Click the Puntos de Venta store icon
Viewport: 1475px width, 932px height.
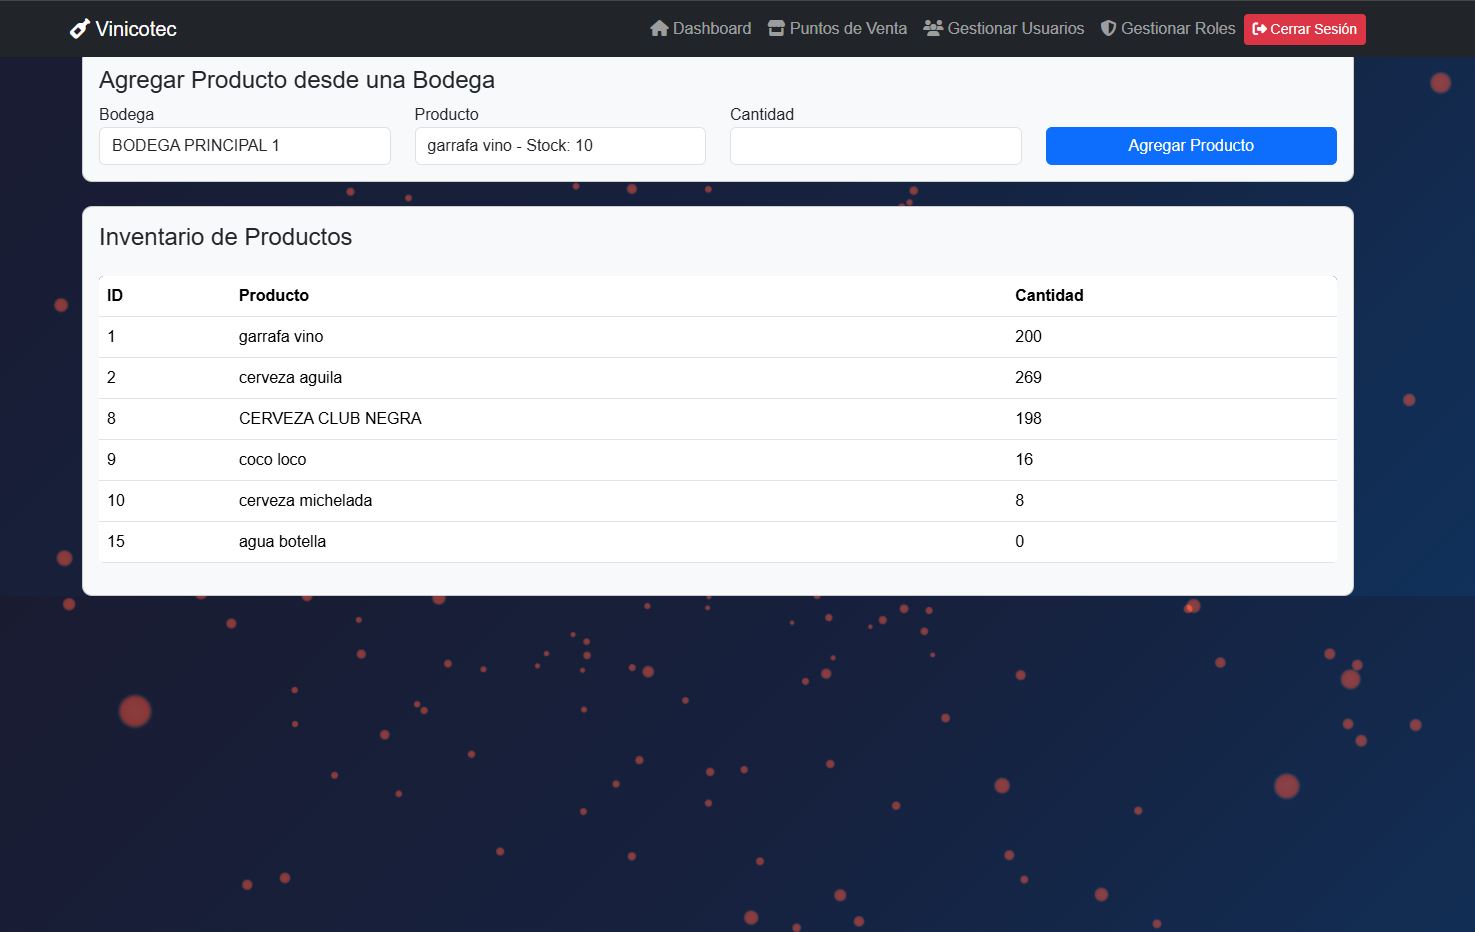[776, 28]
